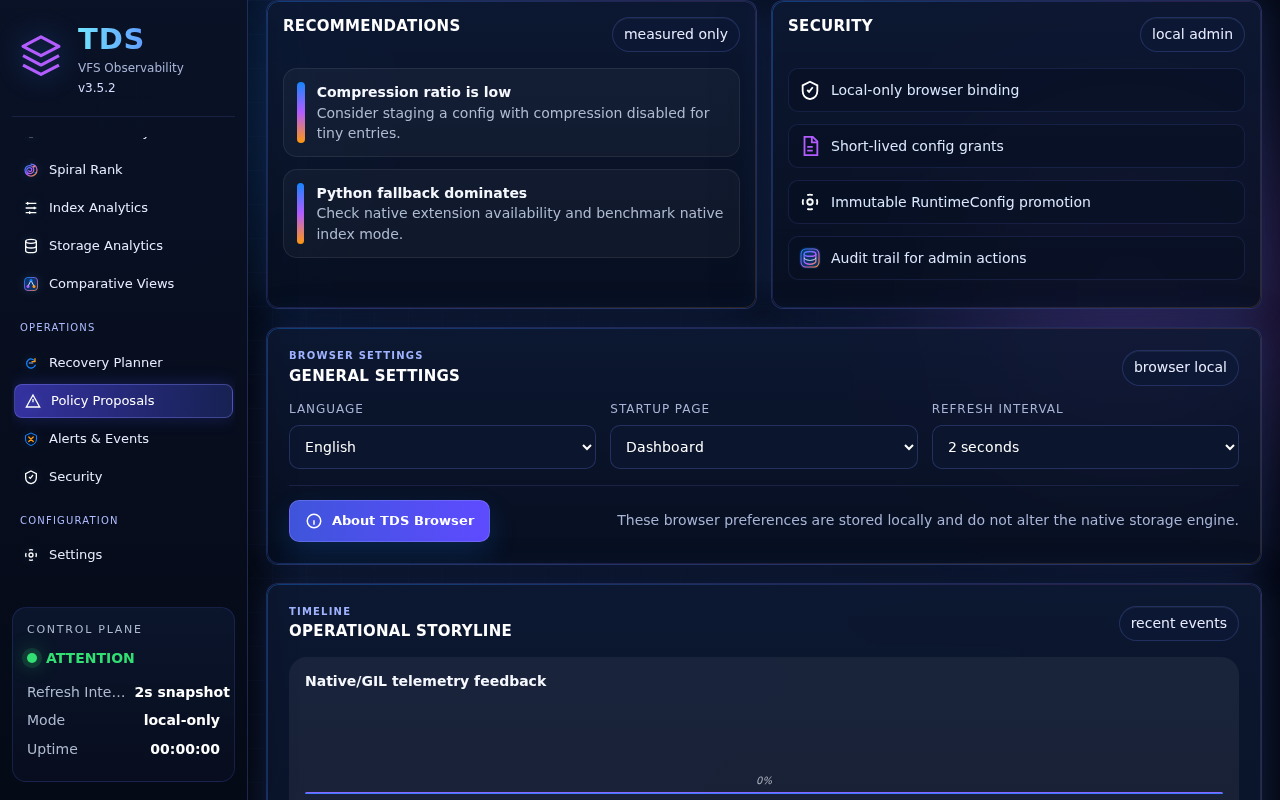The image size is (1280, 800).
Task: Click the 2s snapshot value
Action: (x=182, y=692)
